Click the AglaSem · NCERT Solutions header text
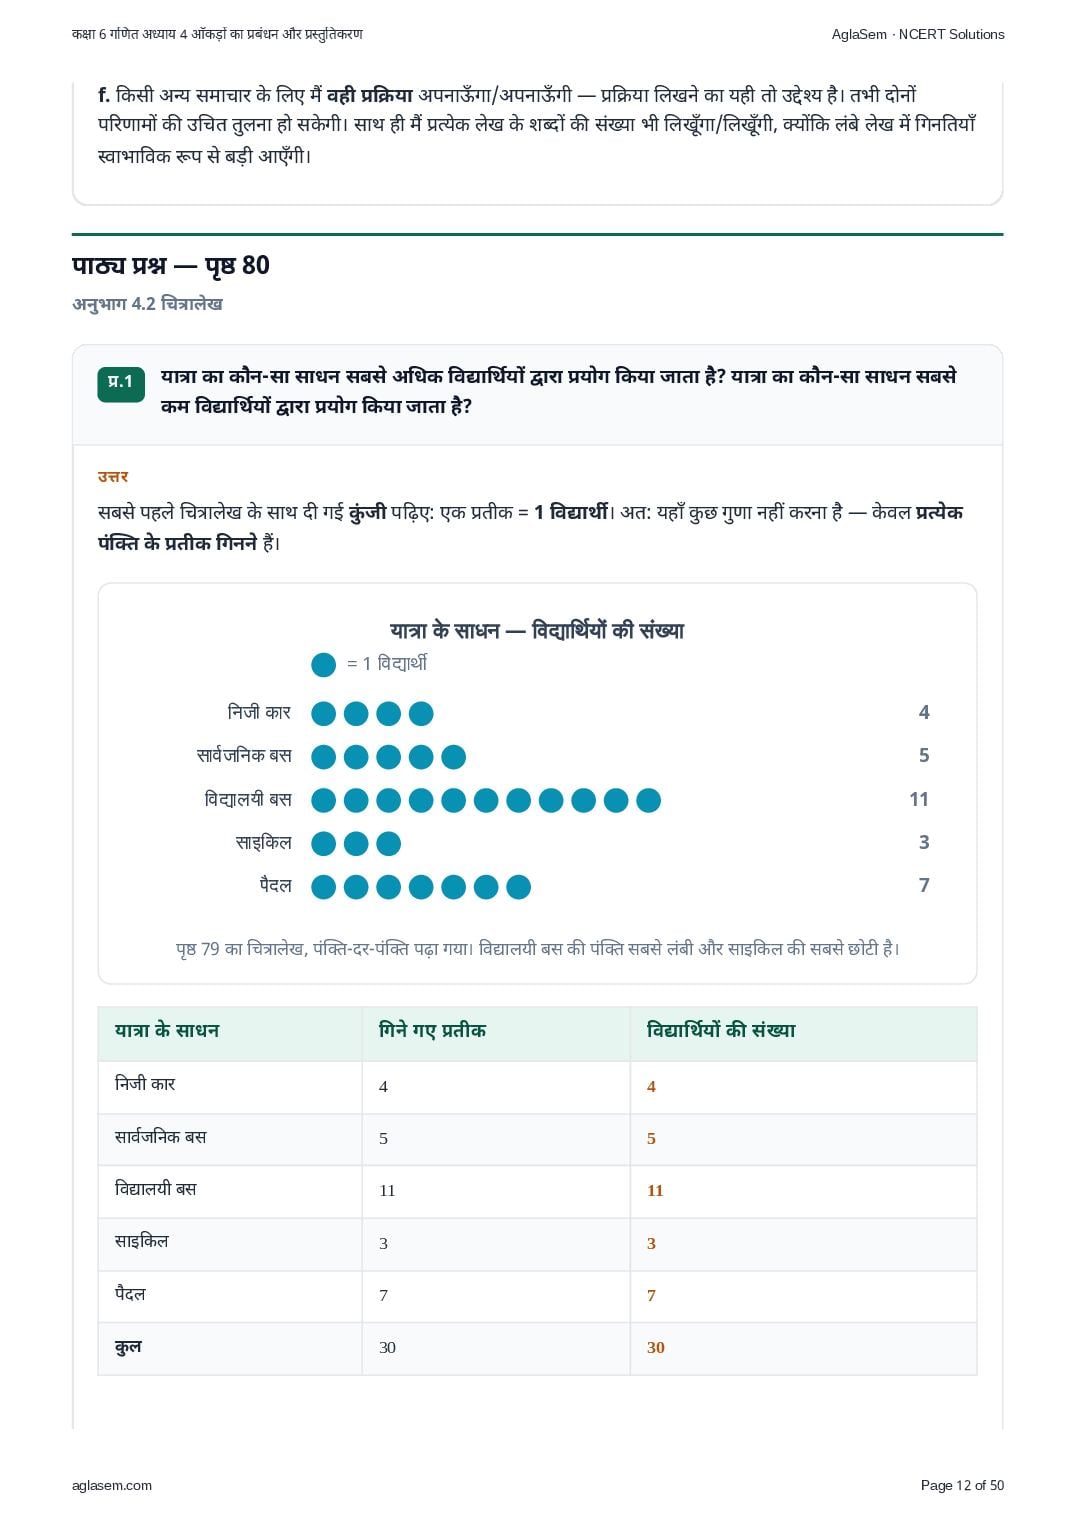 click(x=918, y=34)
